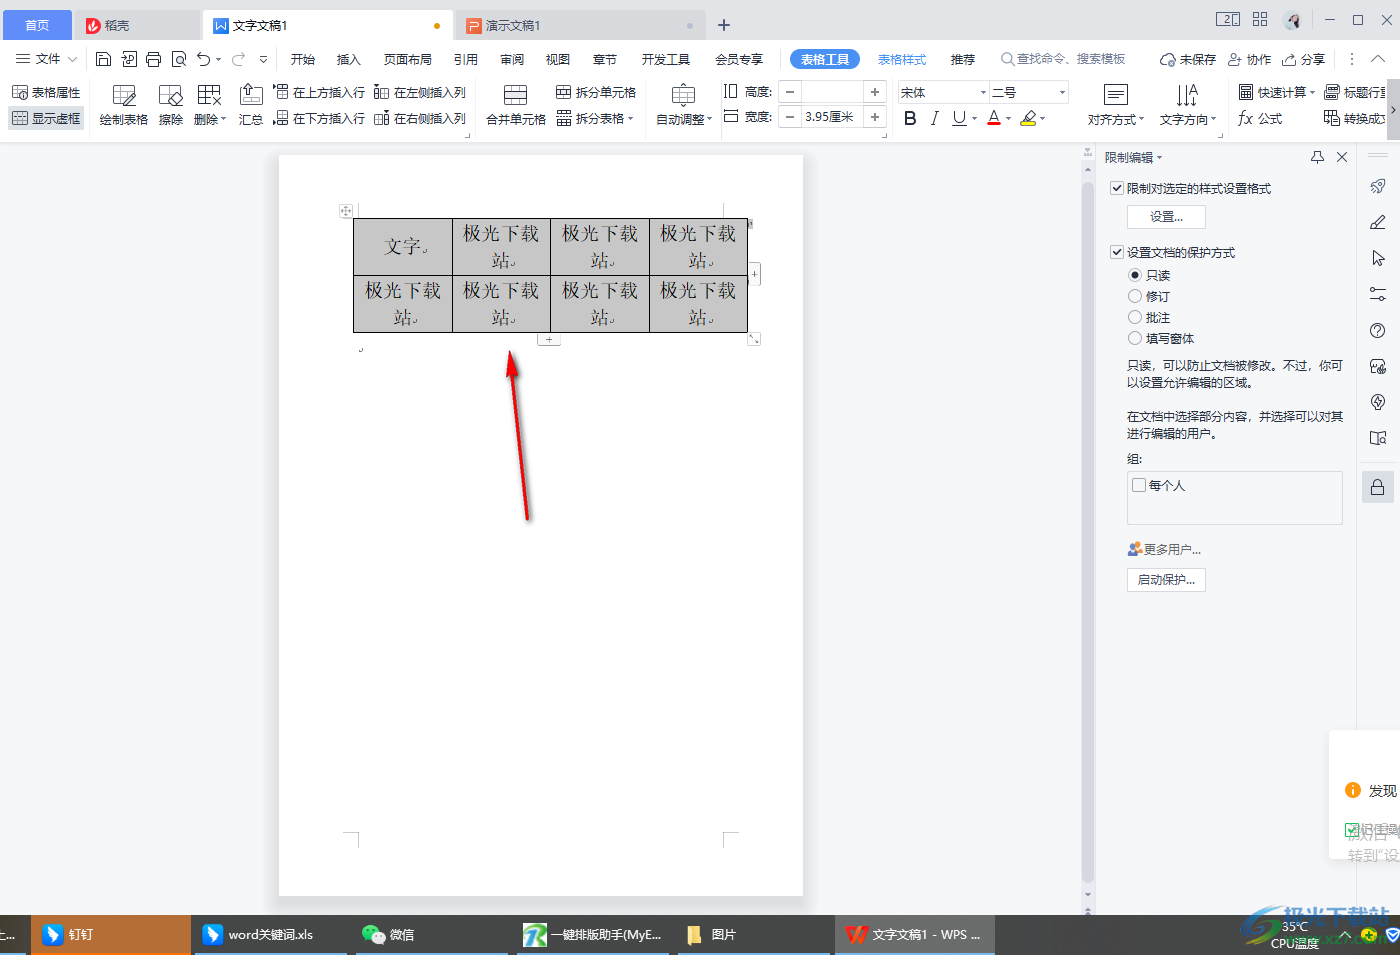Insert column right with 在右侧插入列
1400x955 pixels.
[x=420, y=118]
